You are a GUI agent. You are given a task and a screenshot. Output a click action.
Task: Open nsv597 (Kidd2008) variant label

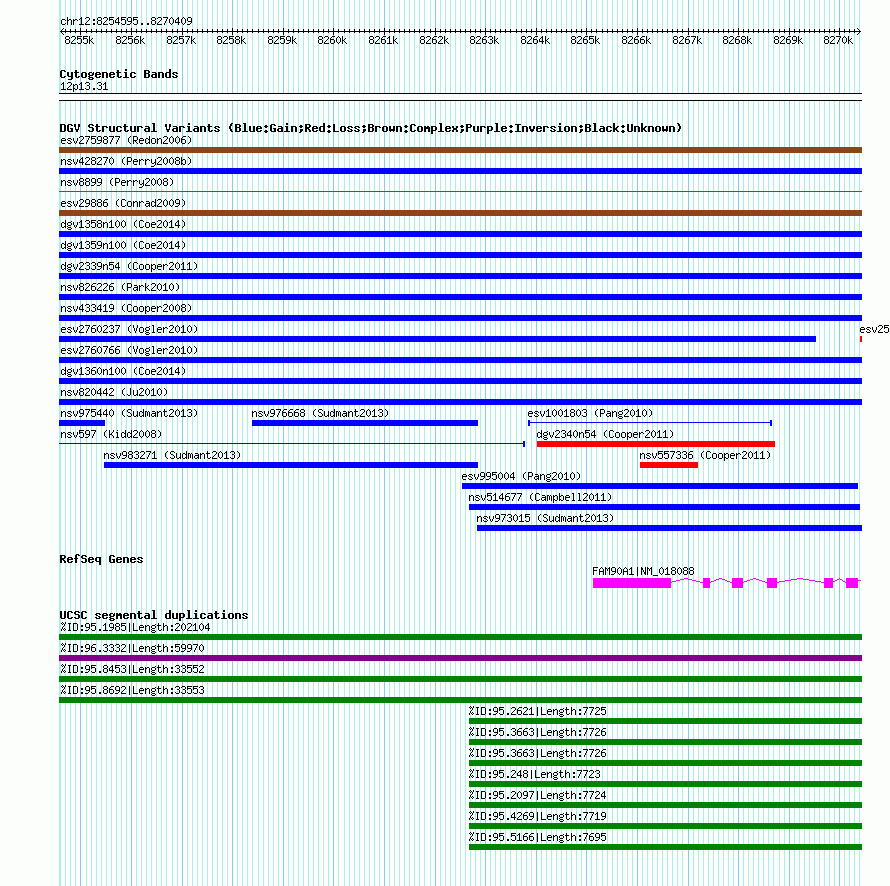pyautogui.click(x=111, y=434)
